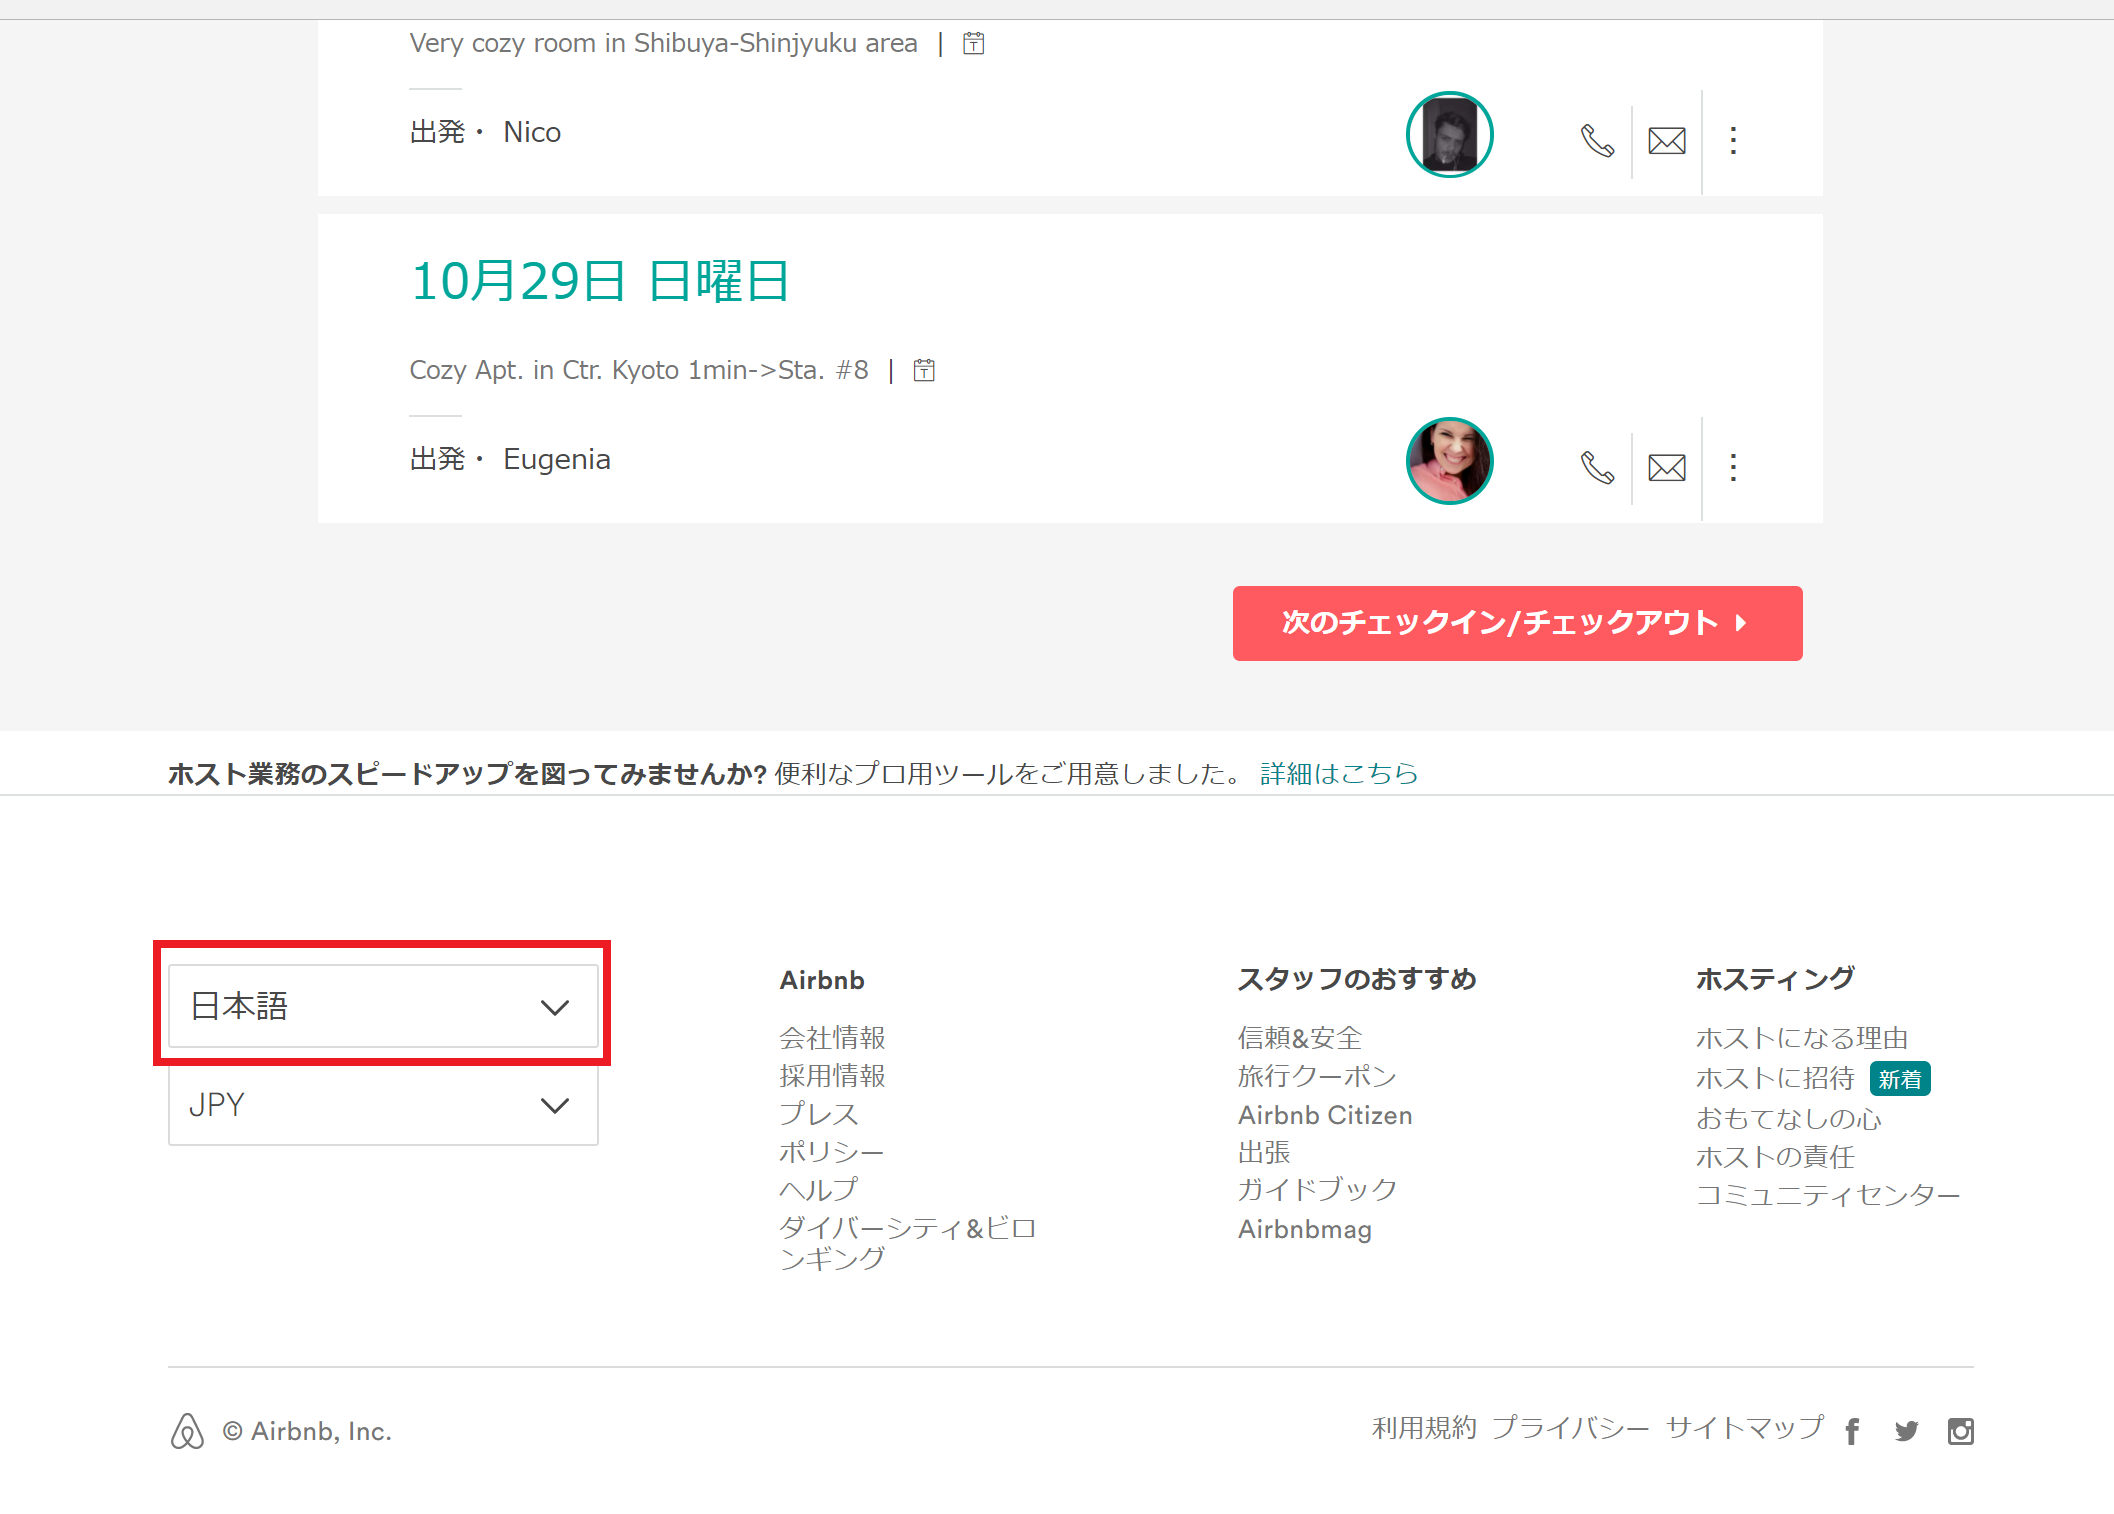Open the Twitter icon in footer

tap(1906, 1432)
